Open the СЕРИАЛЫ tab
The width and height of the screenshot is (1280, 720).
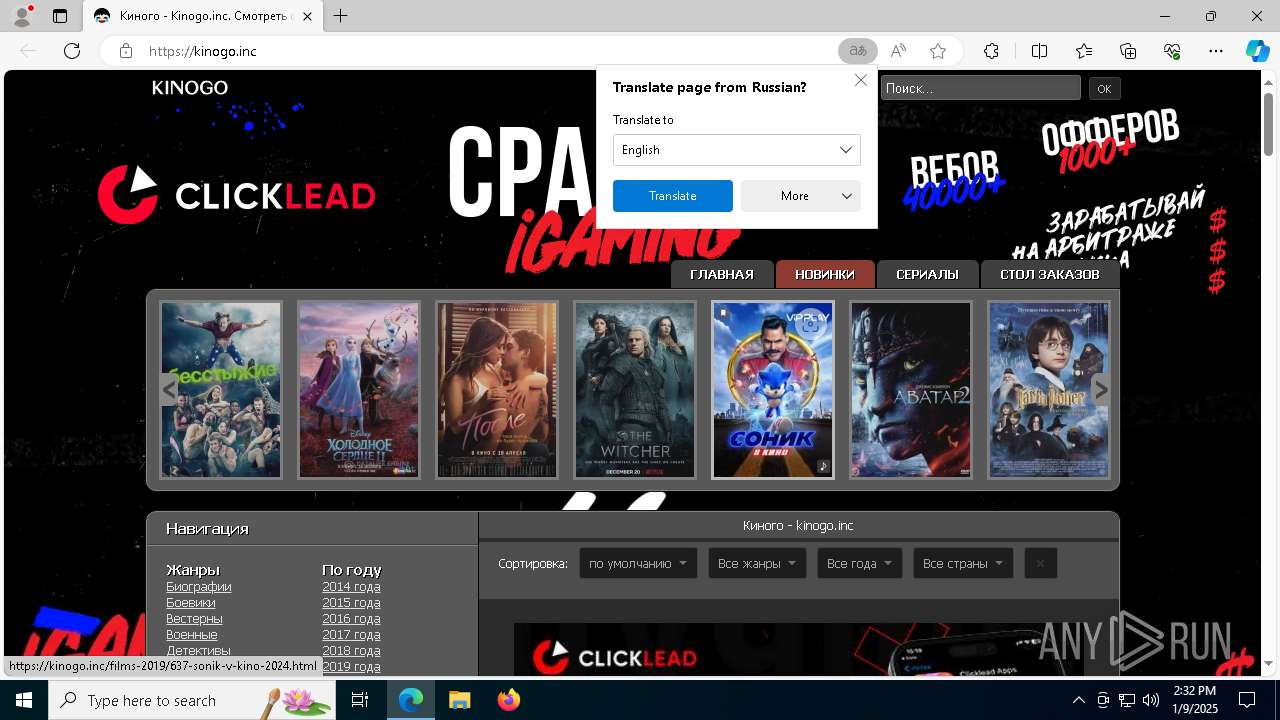click(927, 274)
